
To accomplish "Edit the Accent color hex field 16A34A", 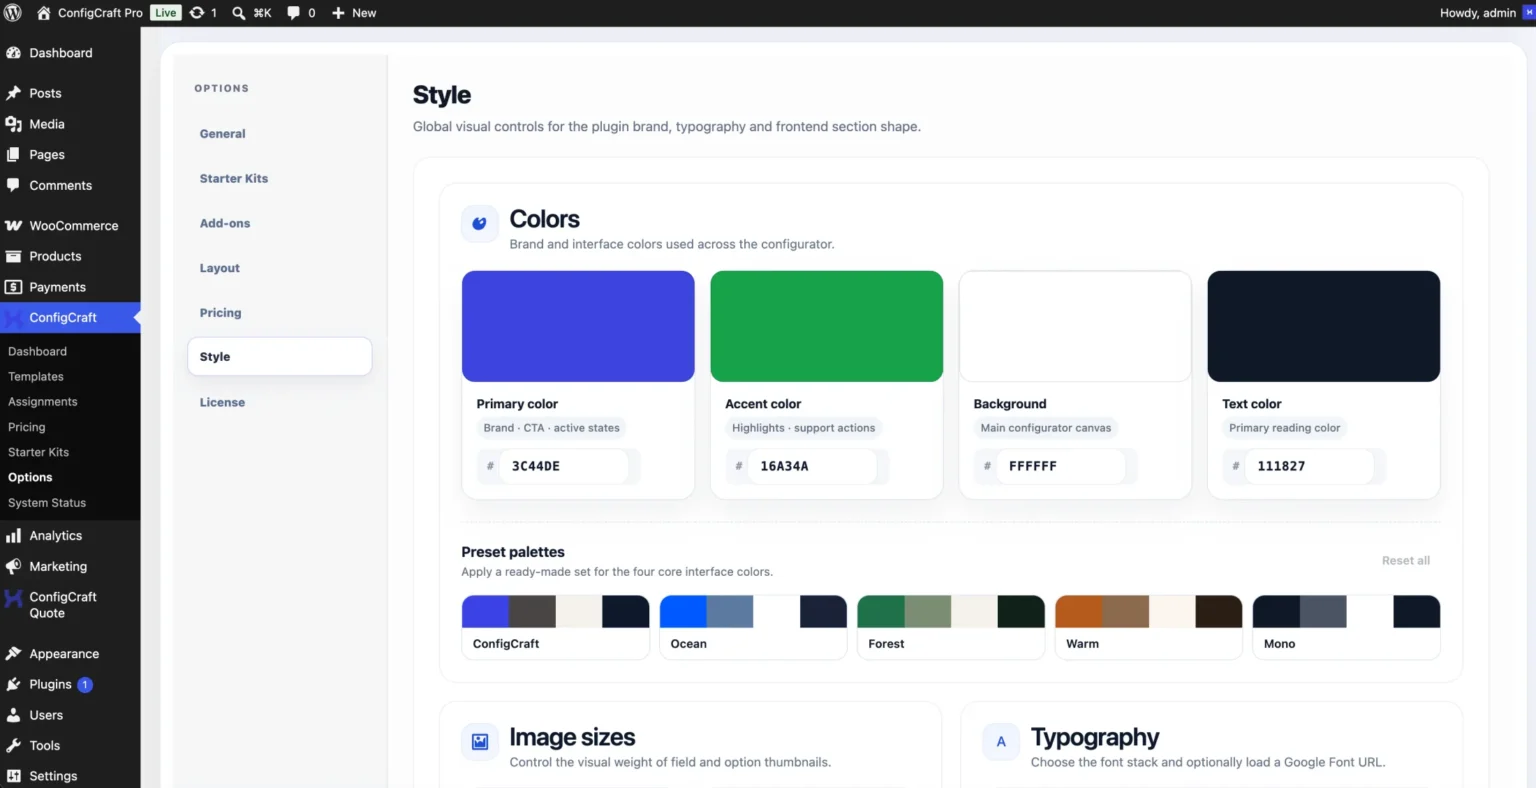I will pyautogui.click(x=812, y=466).
